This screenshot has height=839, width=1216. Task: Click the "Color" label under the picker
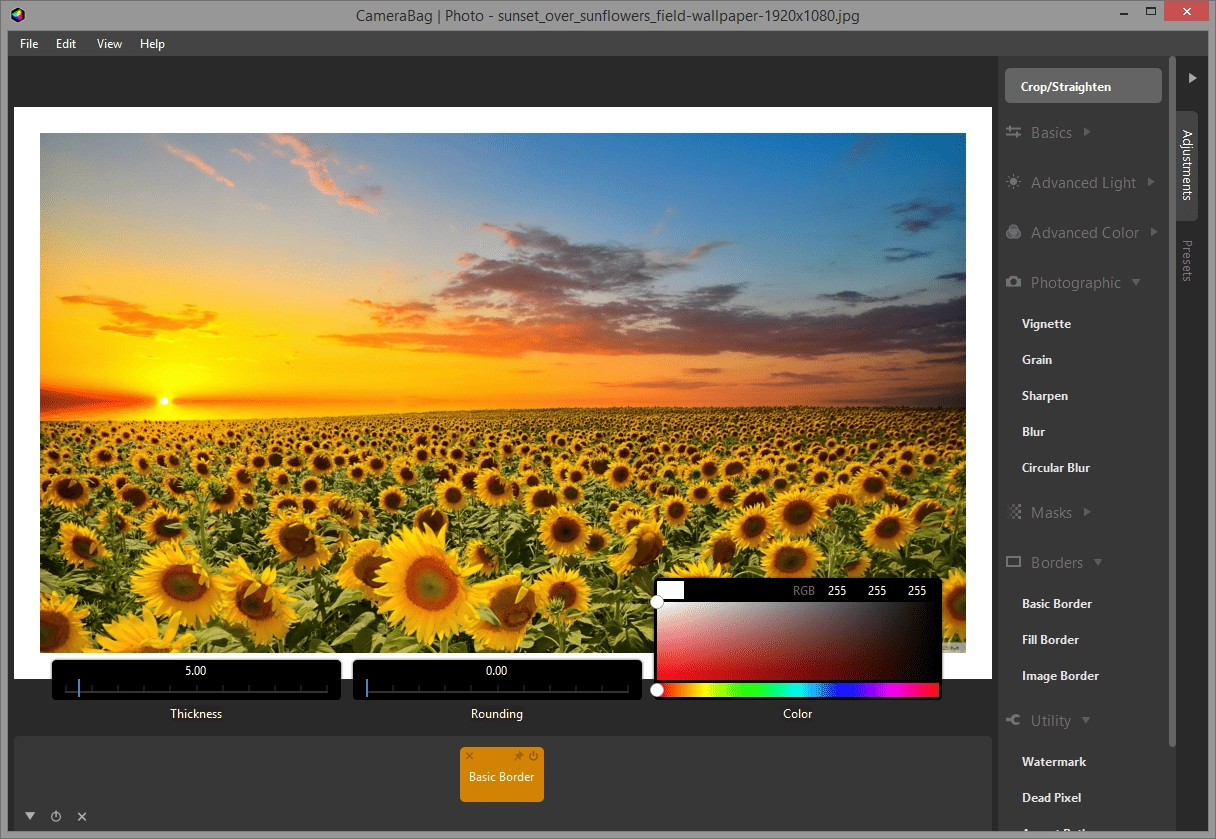coord(798,714)
